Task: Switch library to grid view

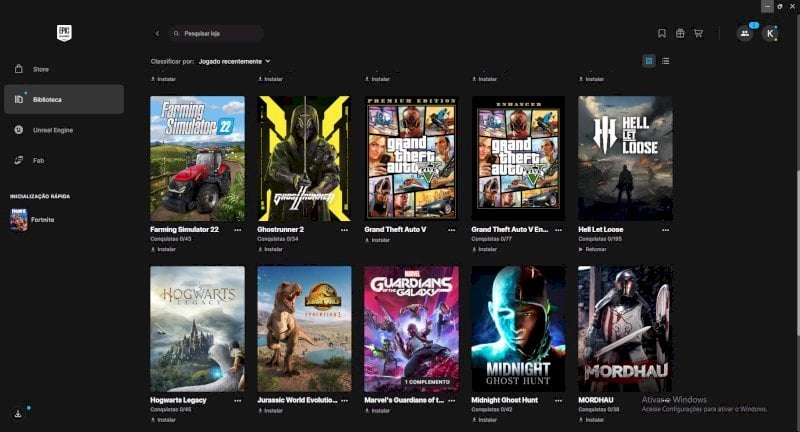Action: tap(649, 61)
